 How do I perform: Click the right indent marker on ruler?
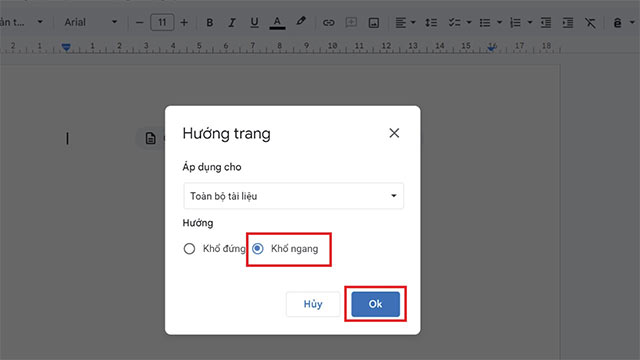tap(492, 48)
